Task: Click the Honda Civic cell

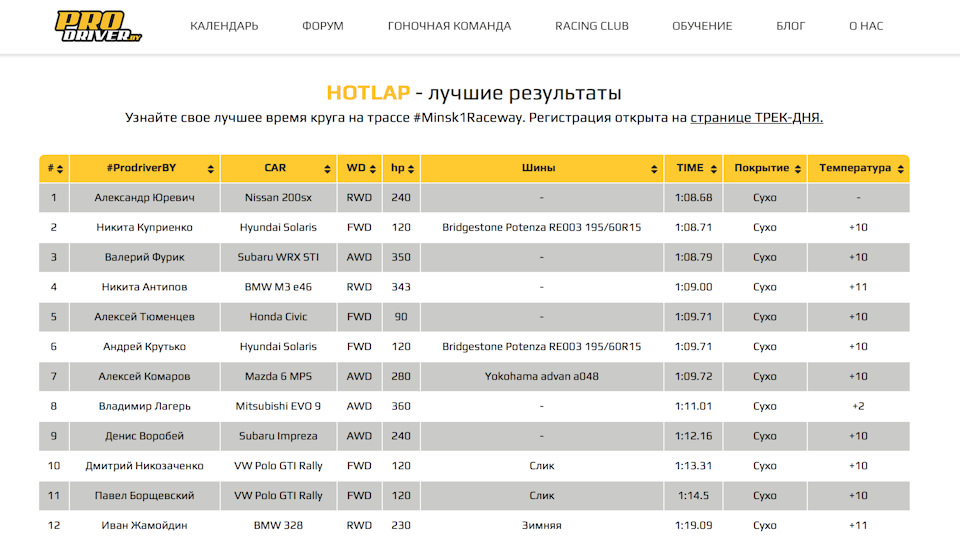Action: click(x=278, y=317)
